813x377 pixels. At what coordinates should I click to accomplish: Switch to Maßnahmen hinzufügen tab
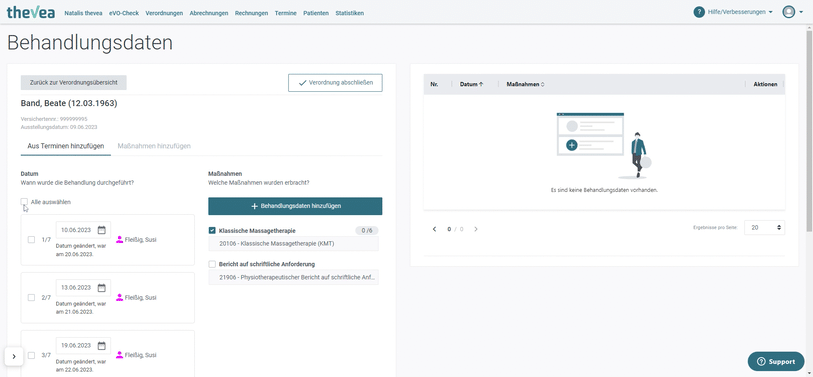[154, 146]
